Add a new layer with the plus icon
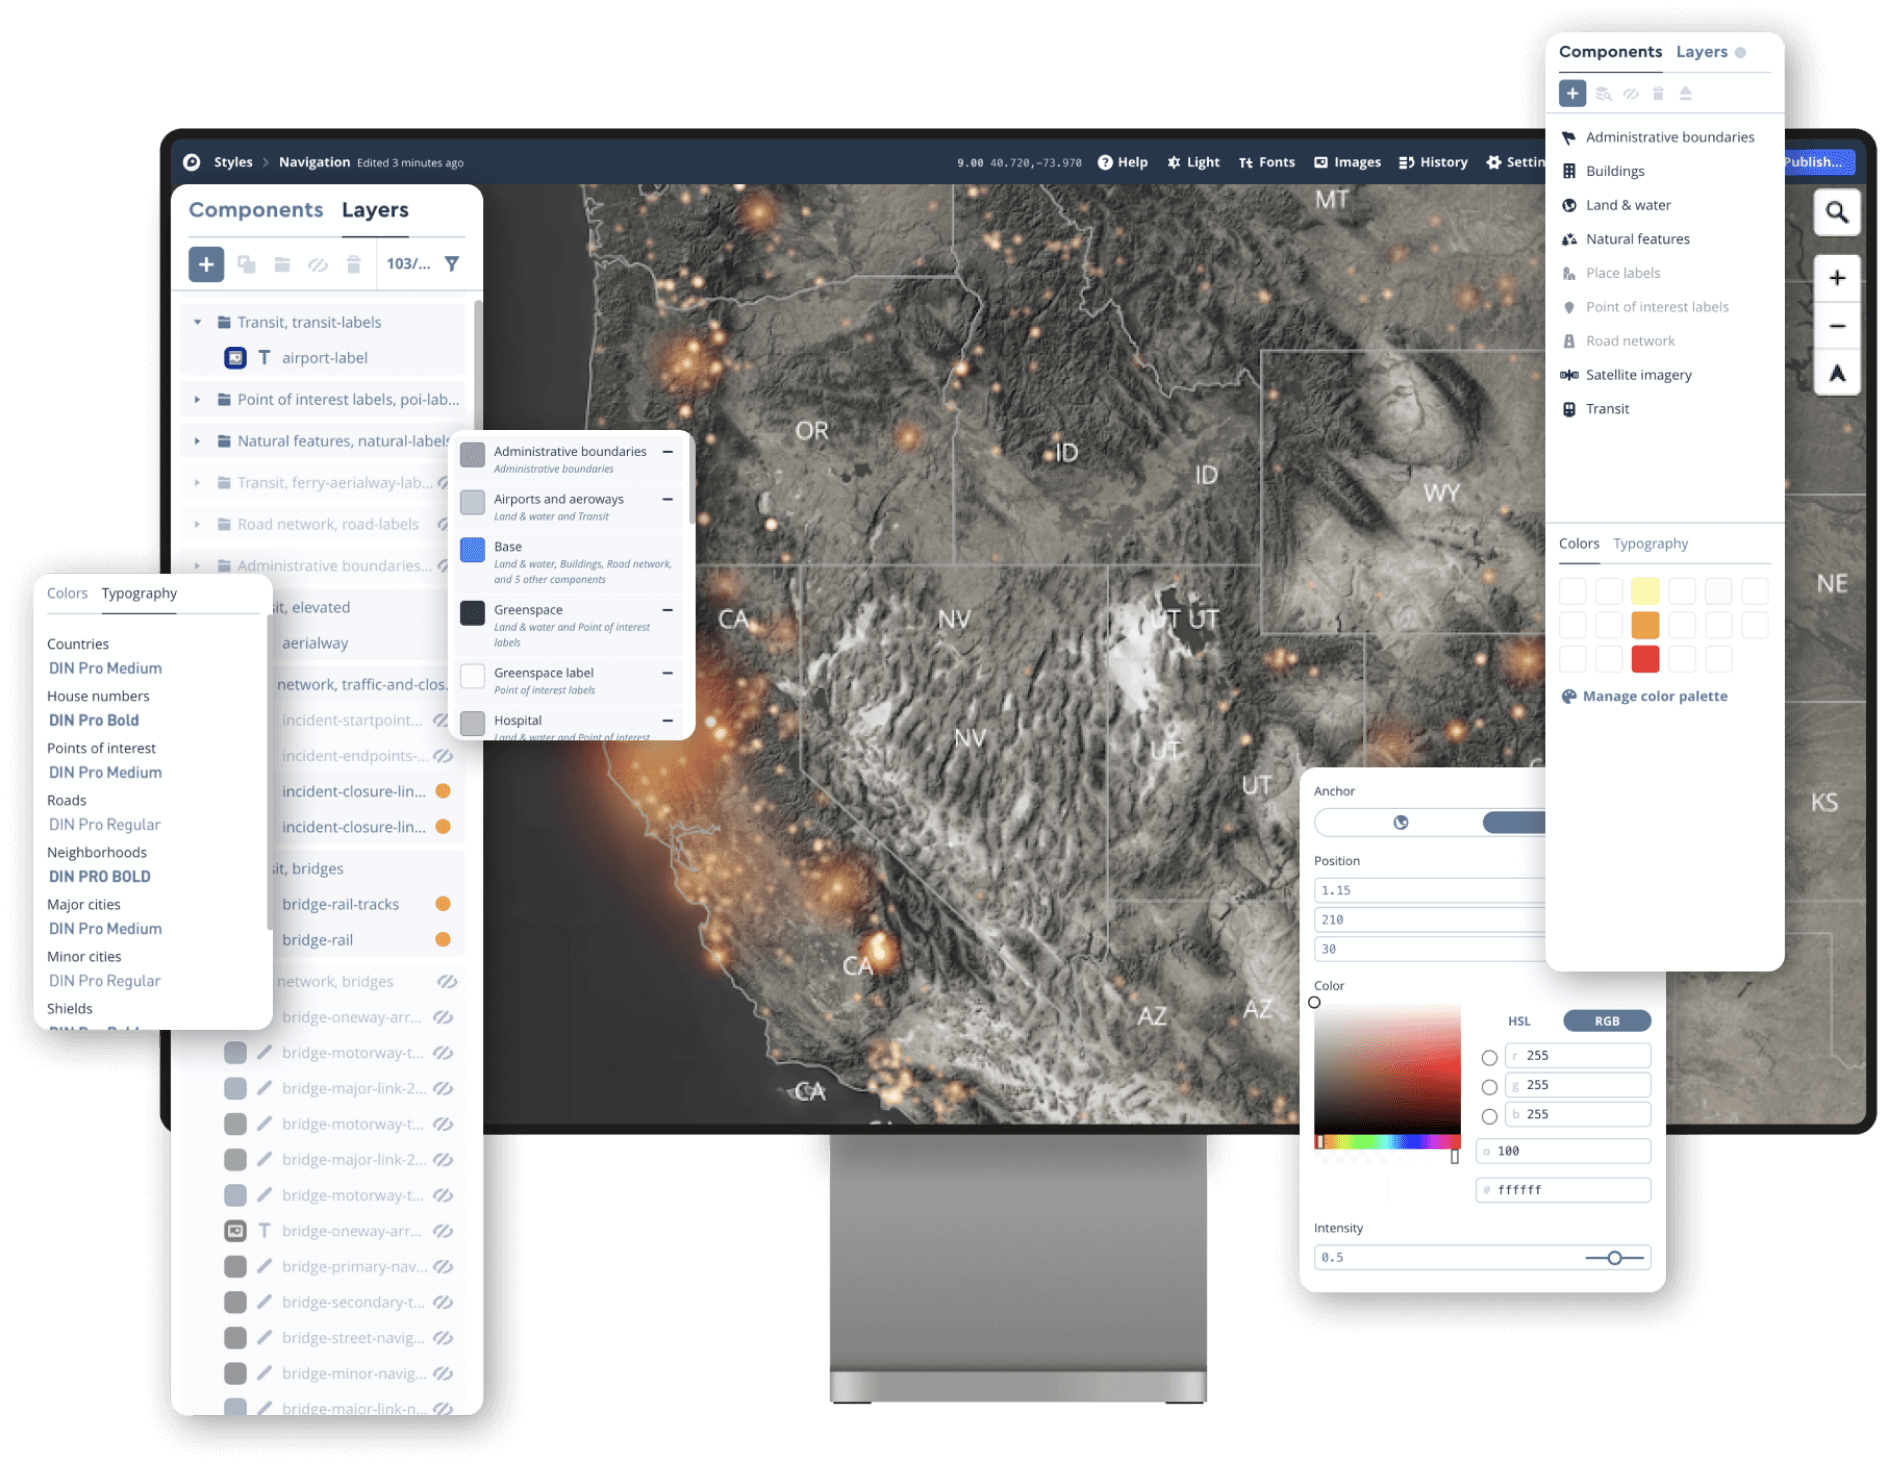1888x1464 pixels. pyautogui.click(x=205, y=264)
